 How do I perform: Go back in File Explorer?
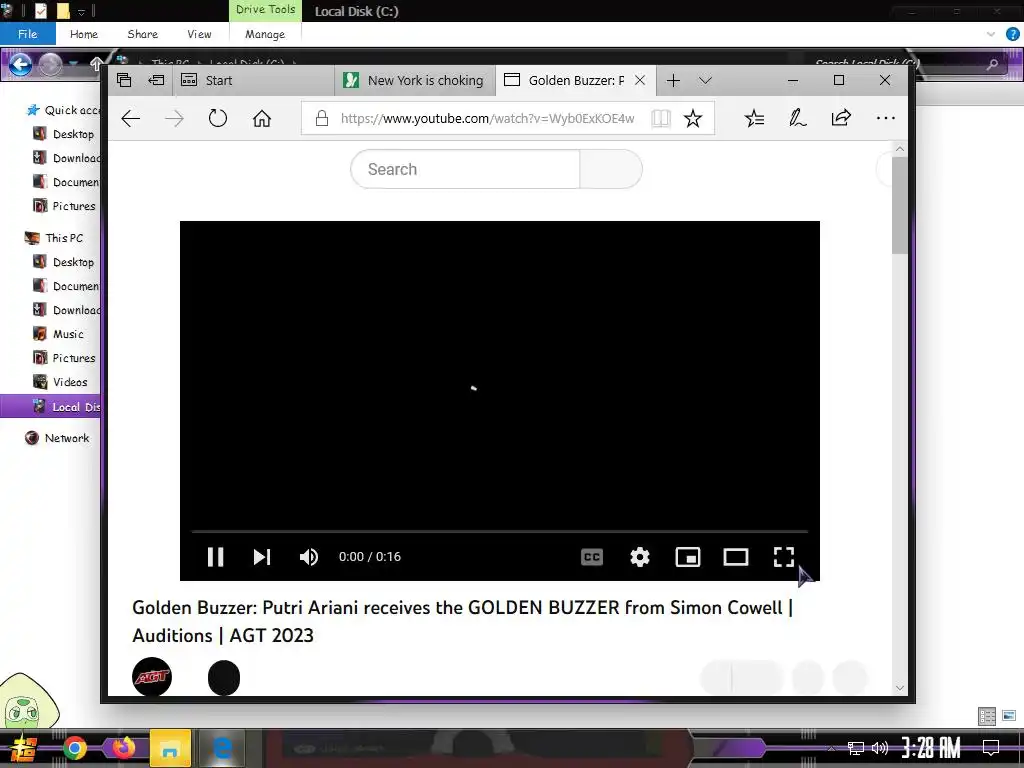[20, 64]
